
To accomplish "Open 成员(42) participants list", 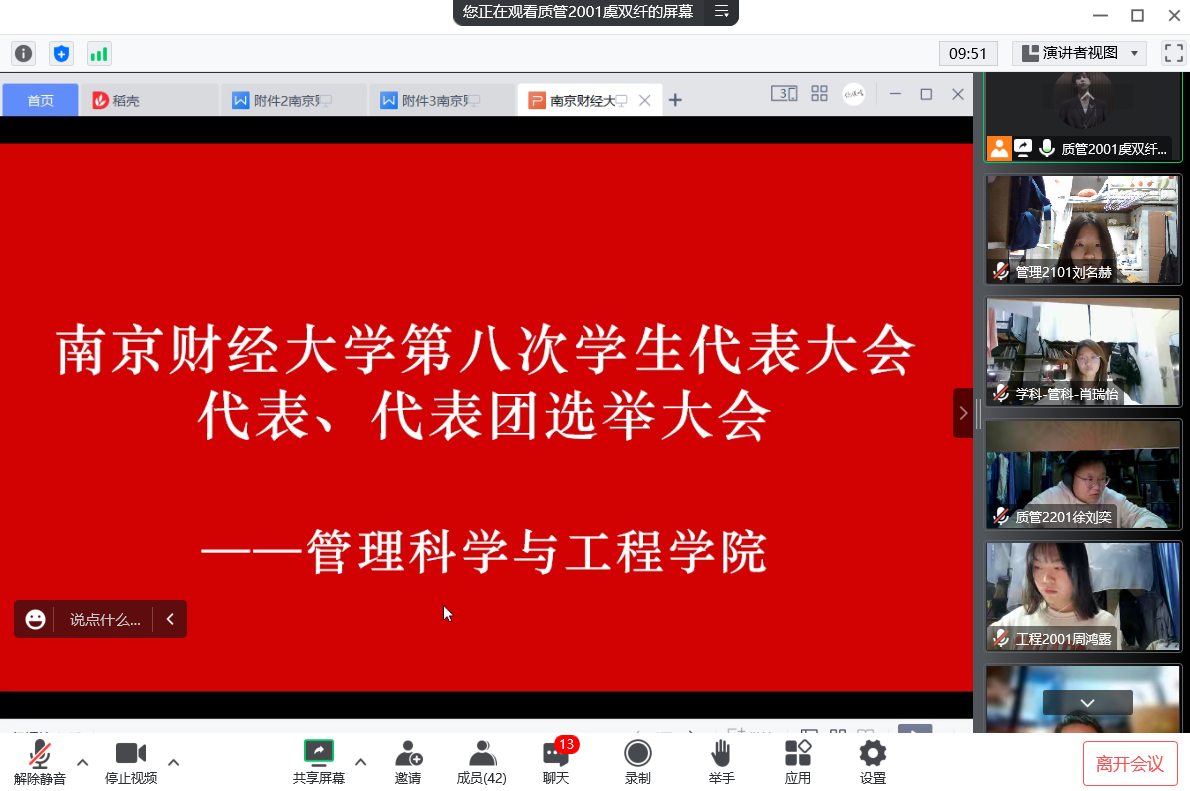I will tap(481, 762).
